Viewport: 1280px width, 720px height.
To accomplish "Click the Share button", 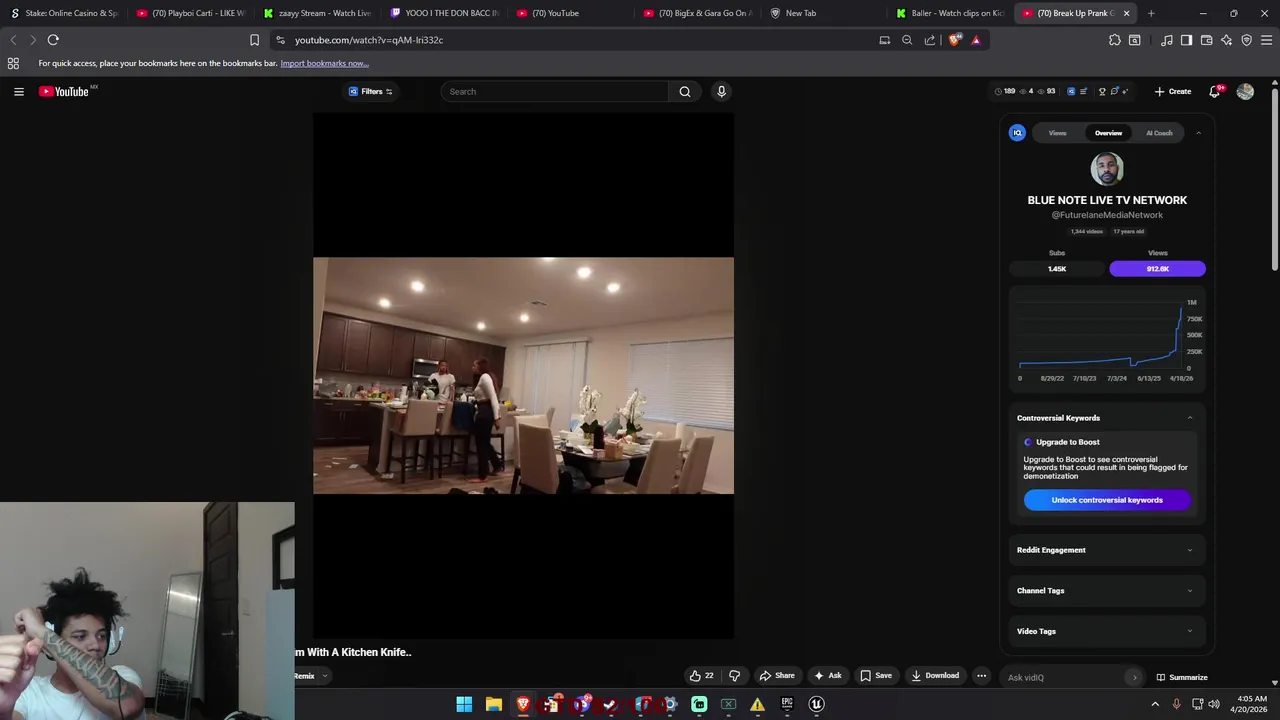I will [776, 676].
